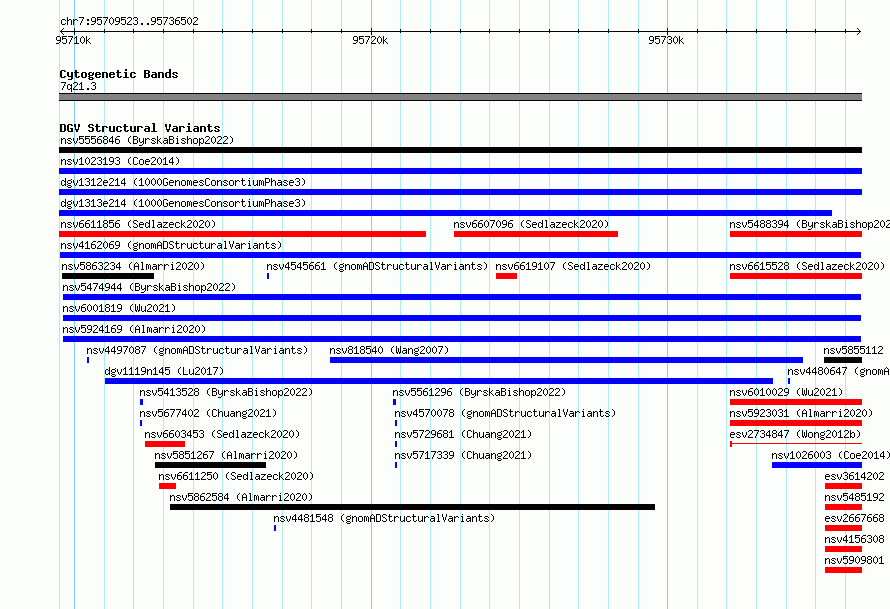Click the DGV Structural Variants track title
890x609 pixels.
[140, 128]
